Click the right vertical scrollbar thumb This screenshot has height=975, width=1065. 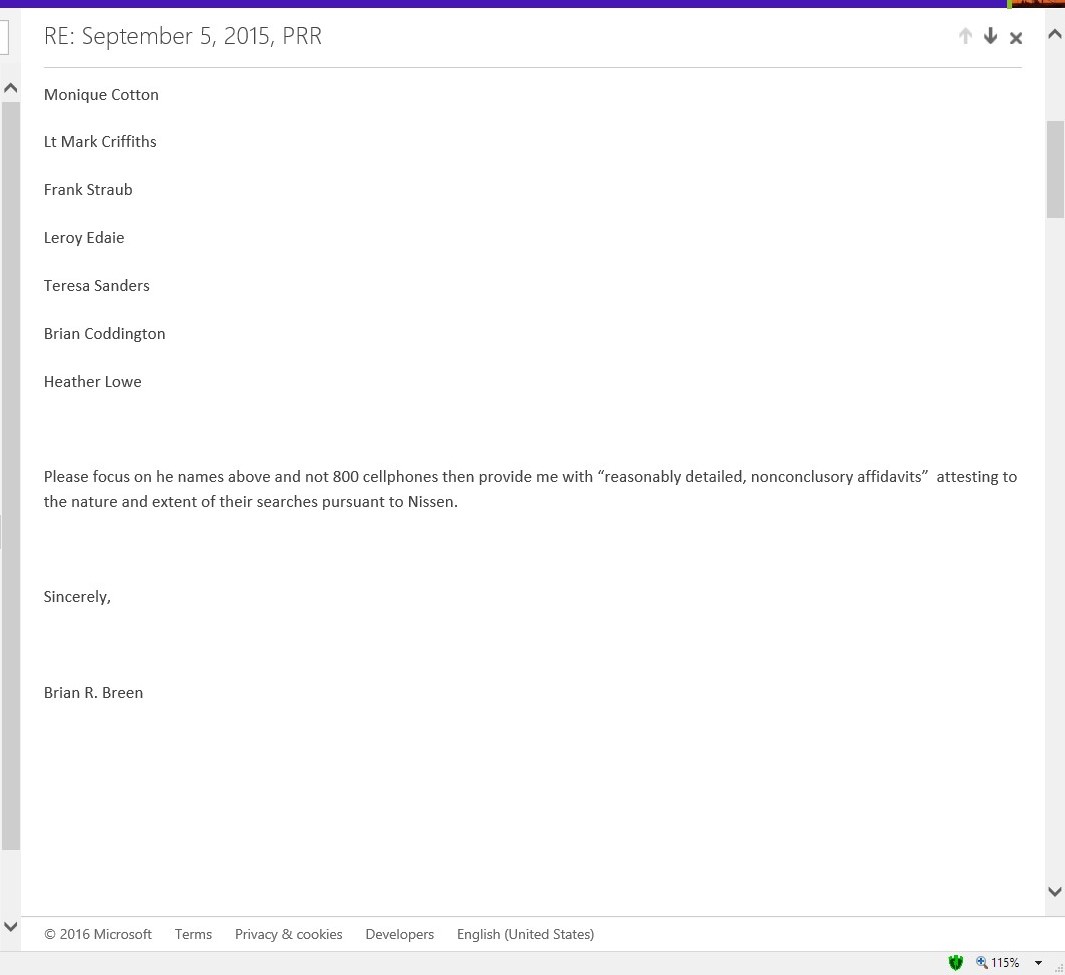[x=1055, y=168]
